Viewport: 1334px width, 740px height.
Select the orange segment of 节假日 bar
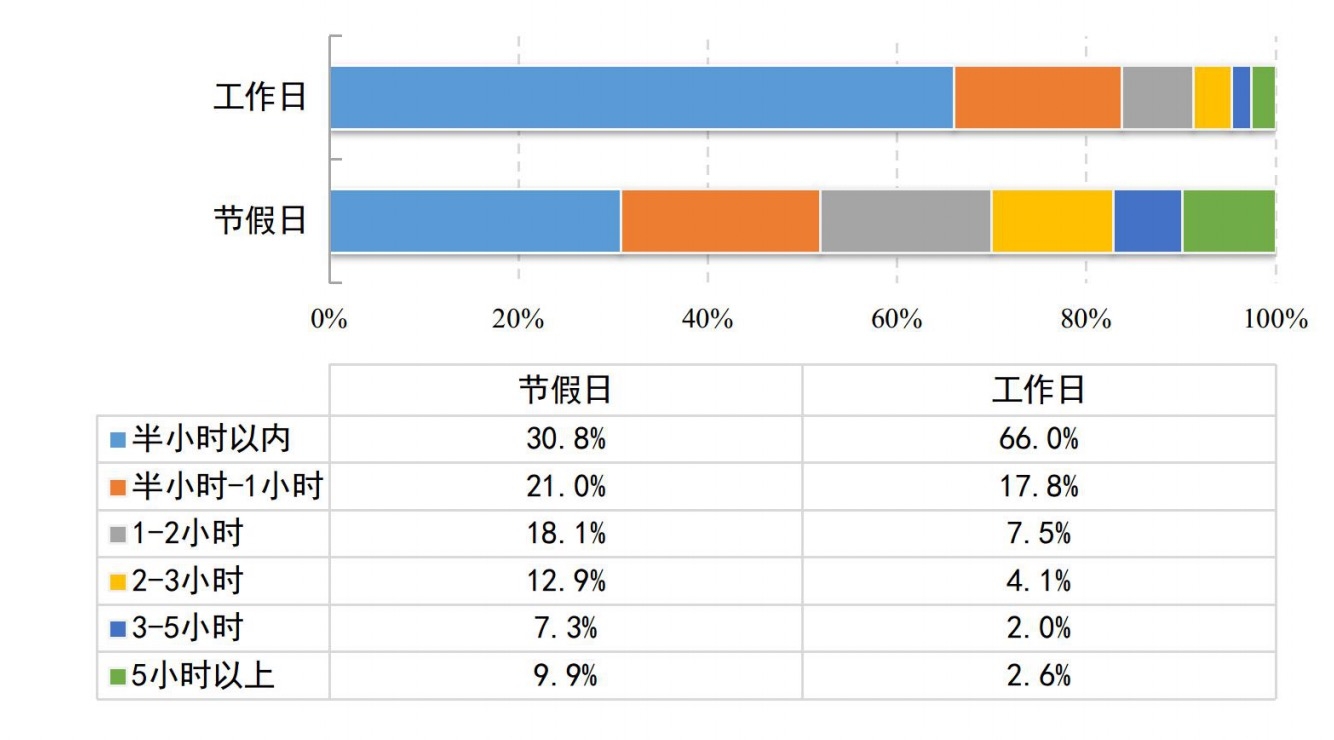point(720,221)
